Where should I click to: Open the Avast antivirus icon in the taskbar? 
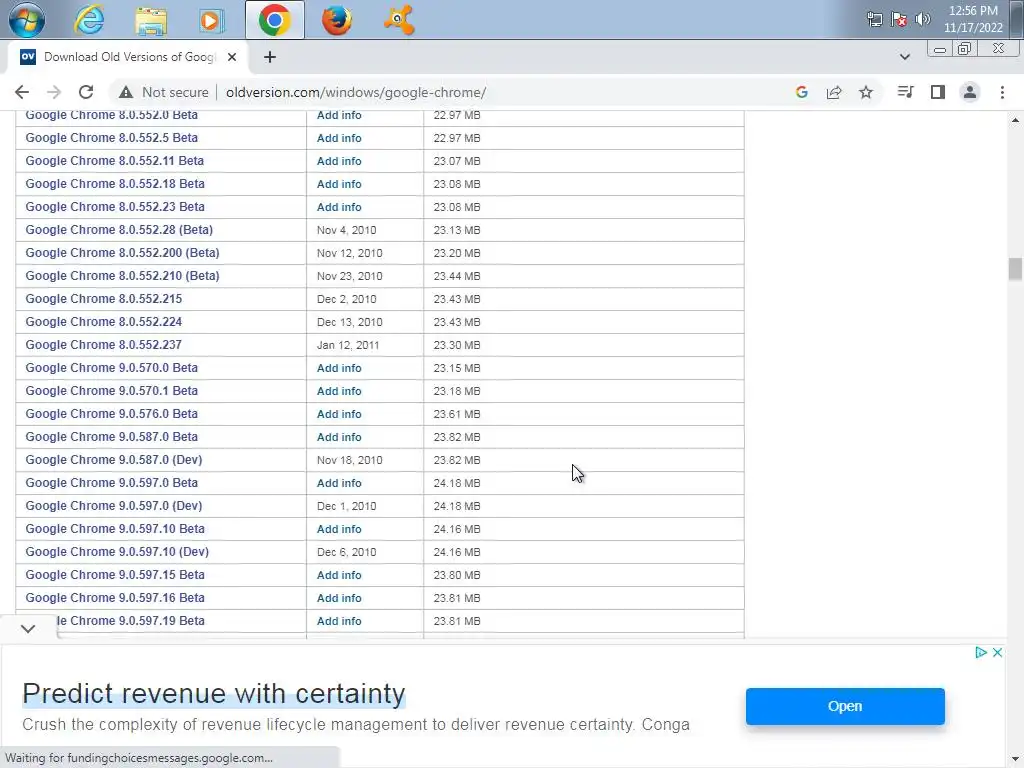(x=399, y=20)
